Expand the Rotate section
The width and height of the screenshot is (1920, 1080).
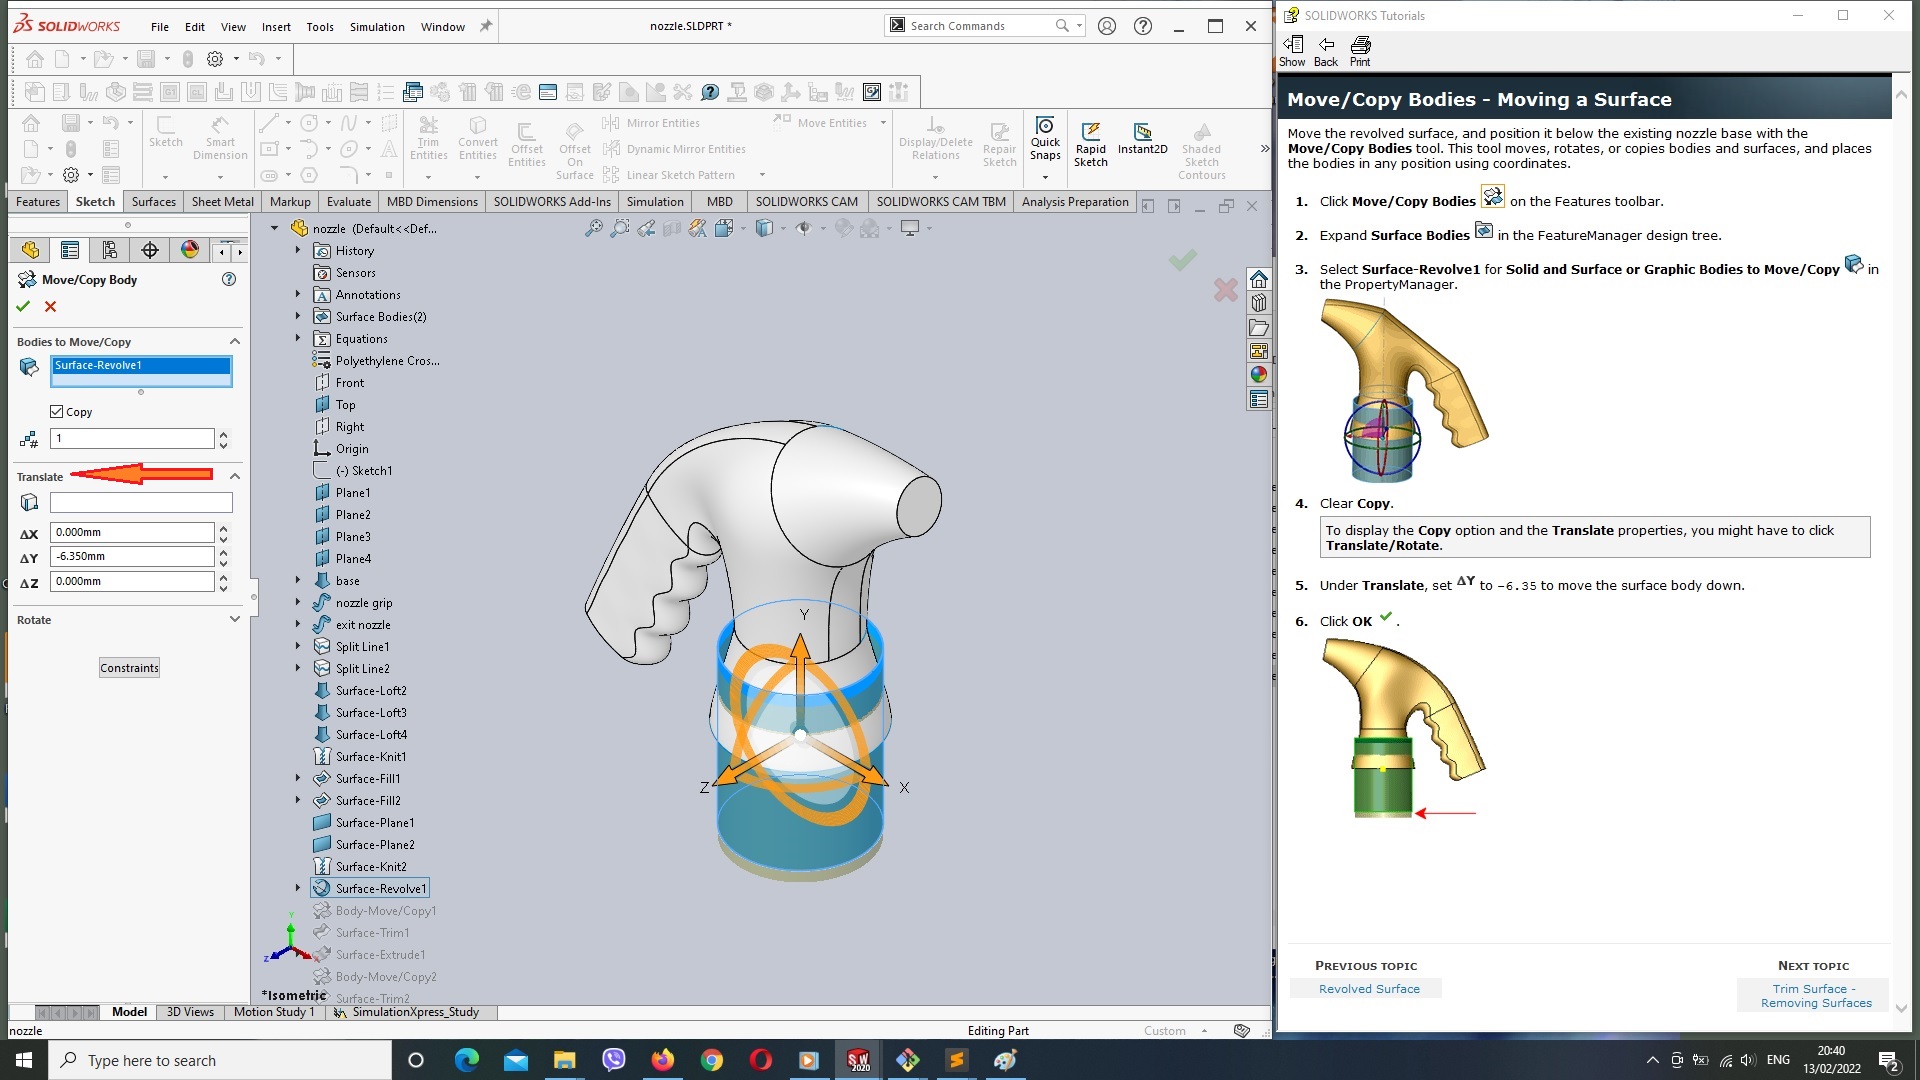(x=235, y=620)
